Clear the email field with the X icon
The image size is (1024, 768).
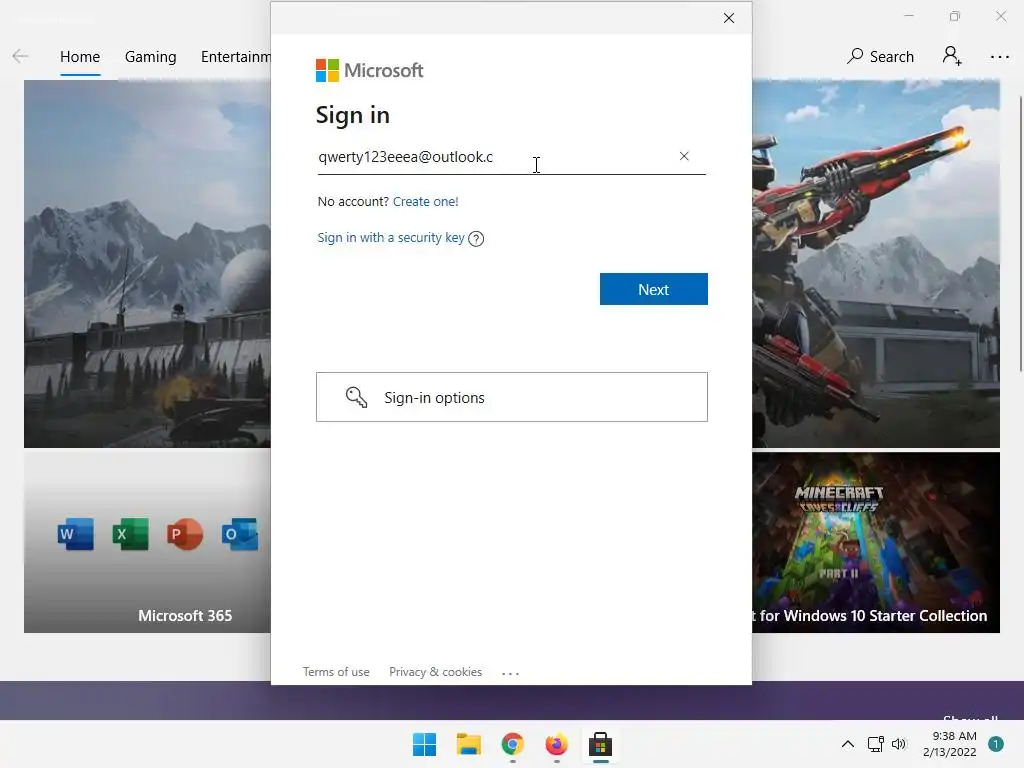[x=684, y=156]
